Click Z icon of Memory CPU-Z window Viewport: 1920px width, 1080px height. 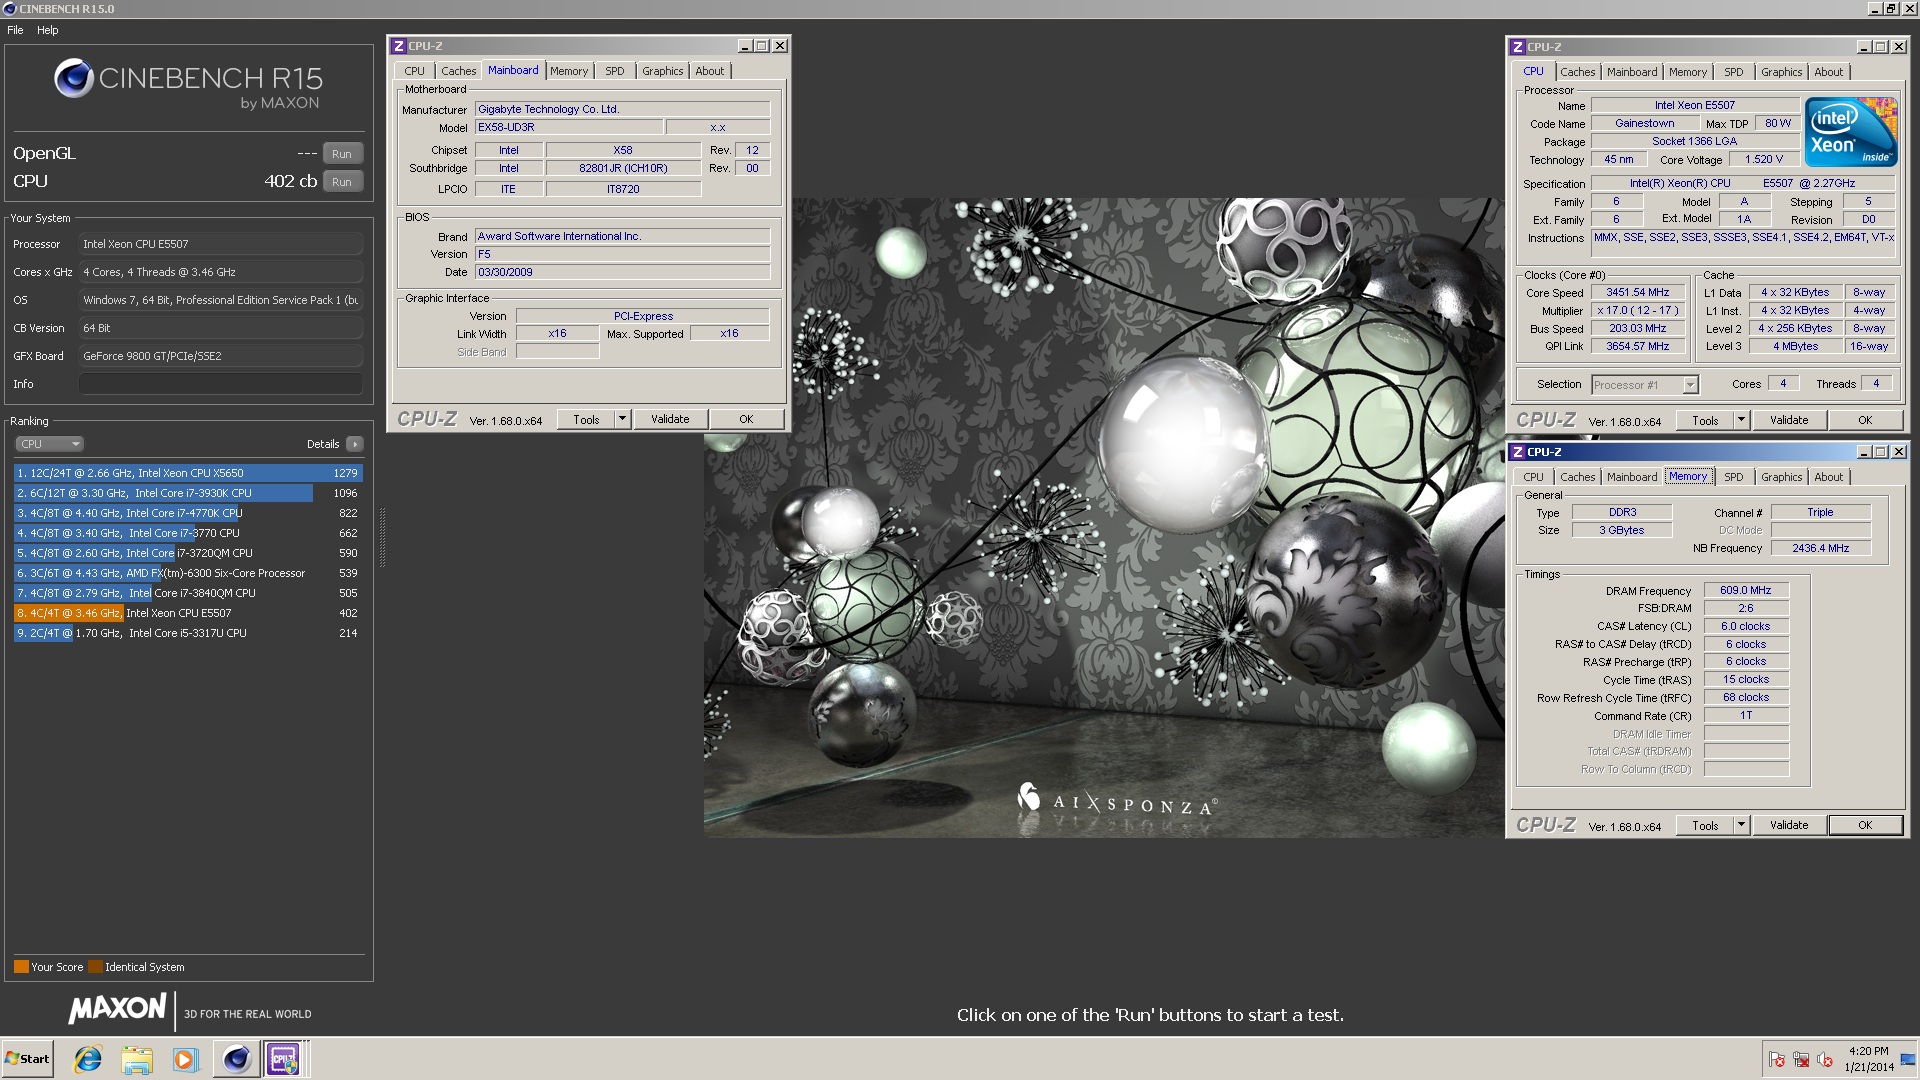pyautogui.click(x=1518, y=452)
